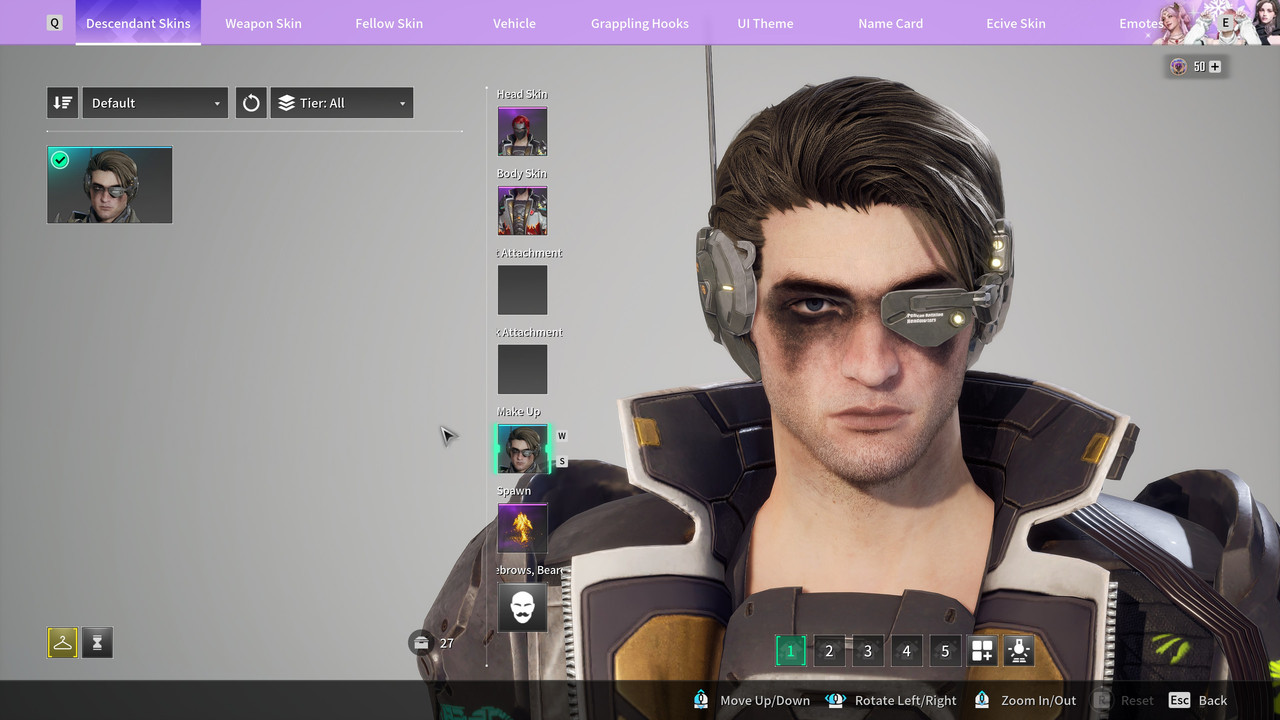Open the Weapon Skin tab
Image resolution: width=1280 pixels, height=720 pixels.
click(263, 23)
